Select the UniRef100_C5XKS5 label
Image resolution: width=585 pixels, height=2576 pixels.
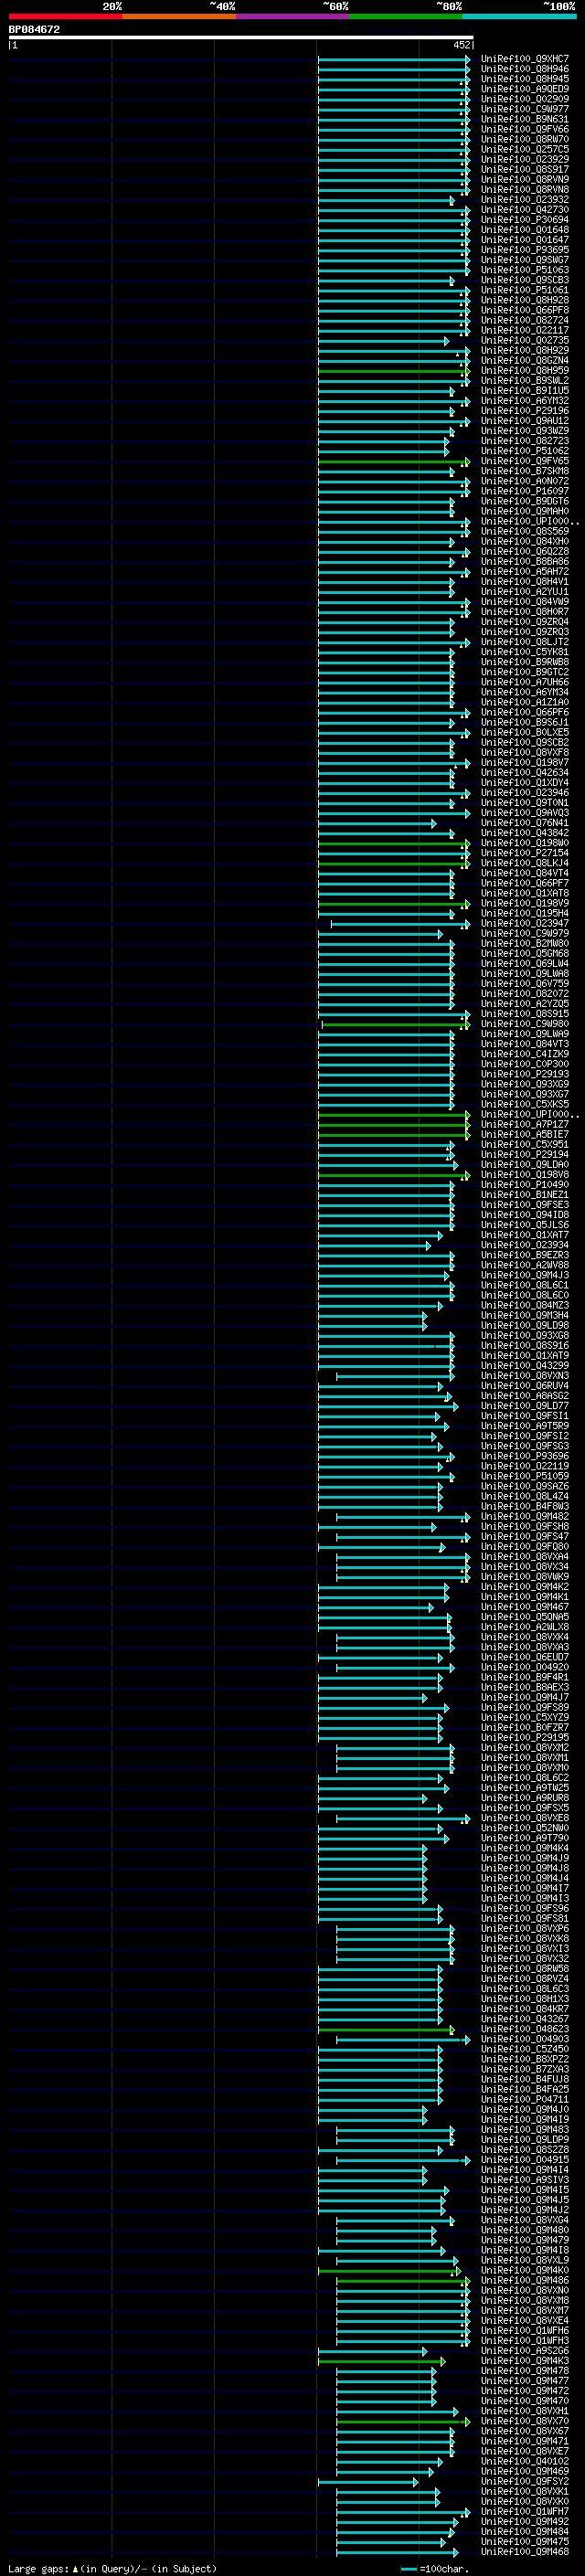coord(524,1105)
